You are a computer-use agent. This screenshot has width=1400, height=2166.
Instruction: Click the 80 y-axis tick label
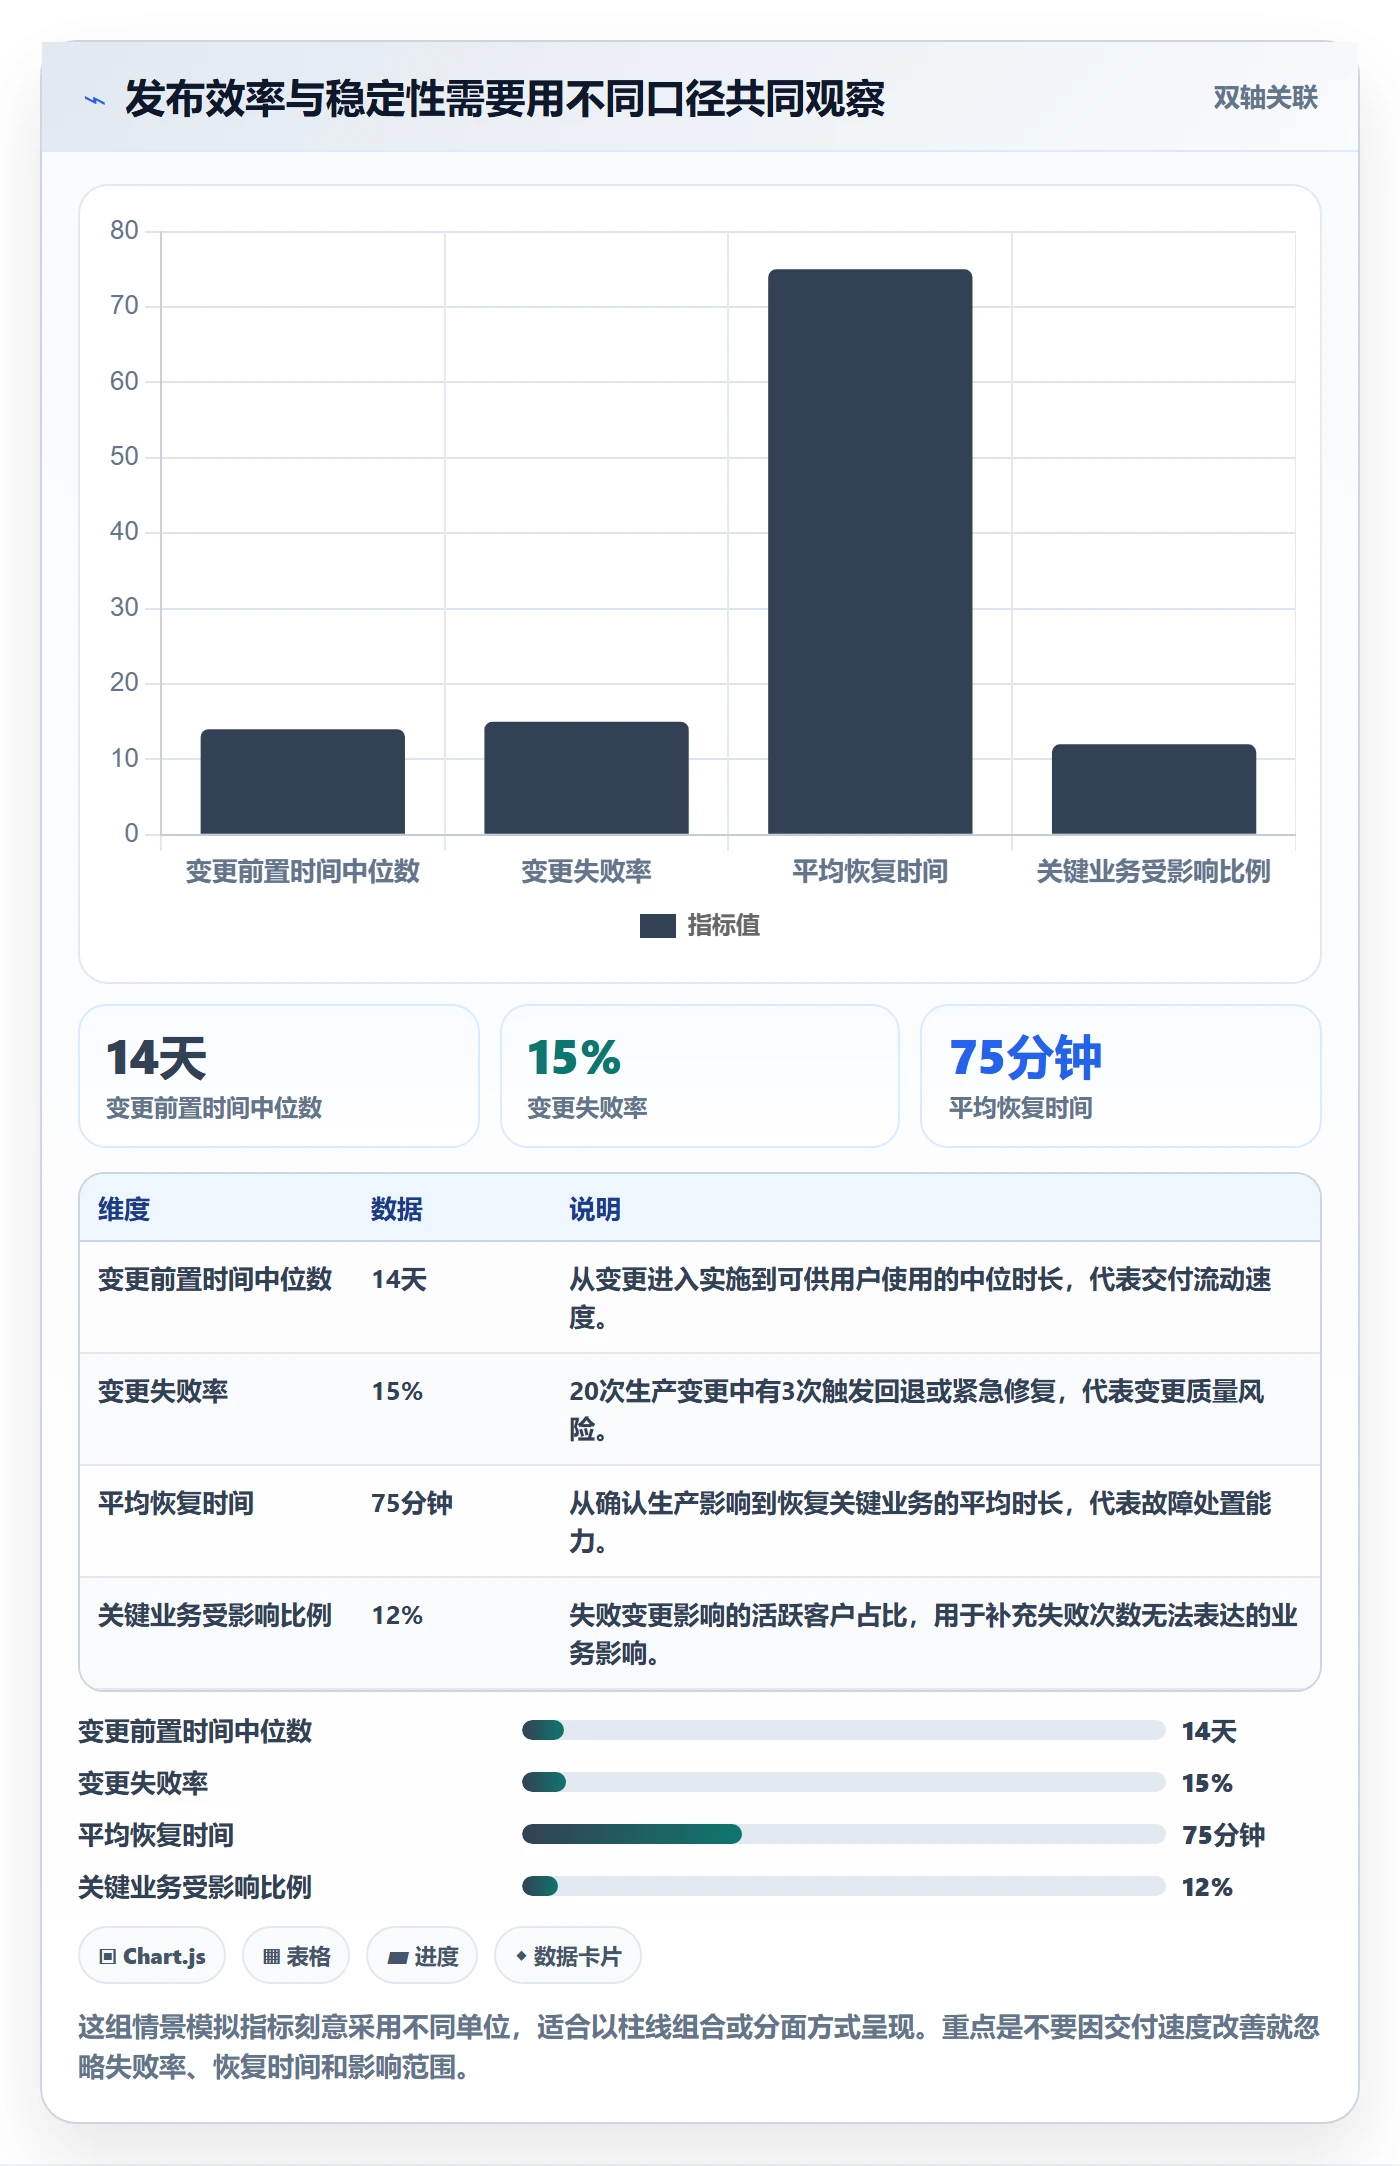(124, 230)
